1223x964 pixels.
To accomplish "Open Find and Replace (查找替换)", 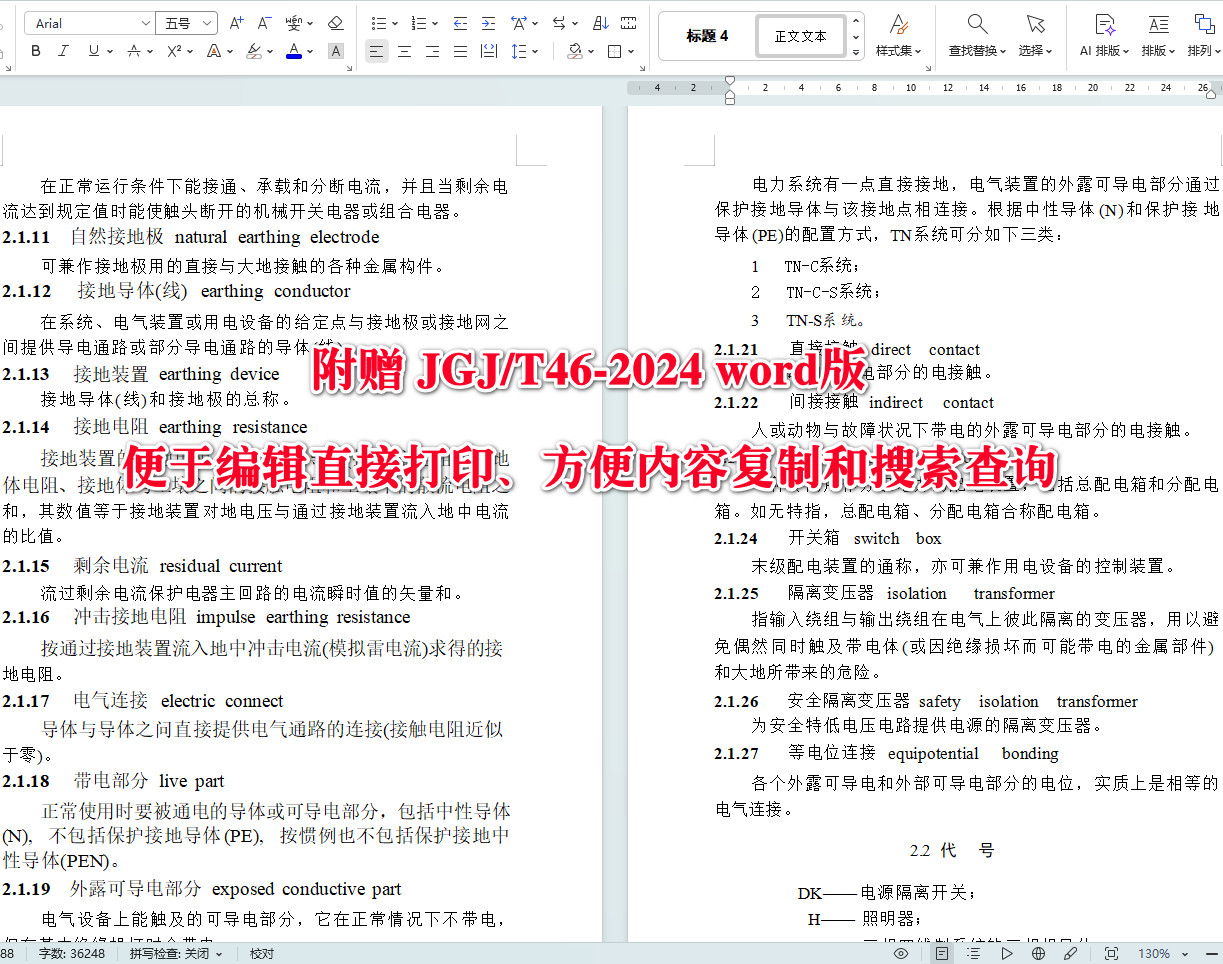I will point(976,35).
